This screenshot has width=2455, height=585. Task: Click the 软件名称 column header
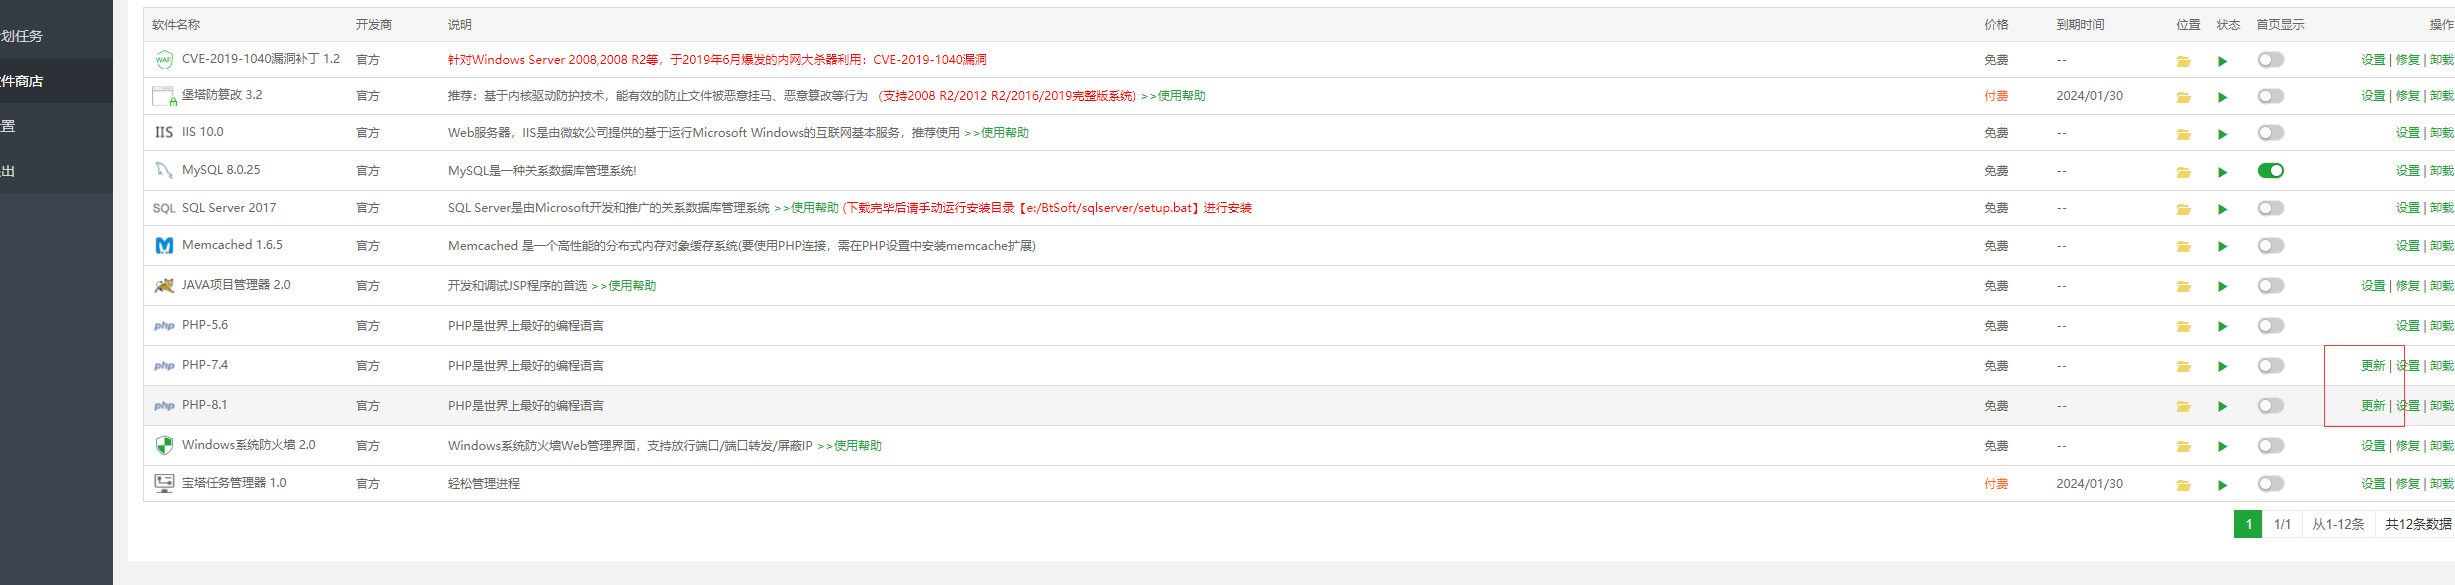(176, 25)
